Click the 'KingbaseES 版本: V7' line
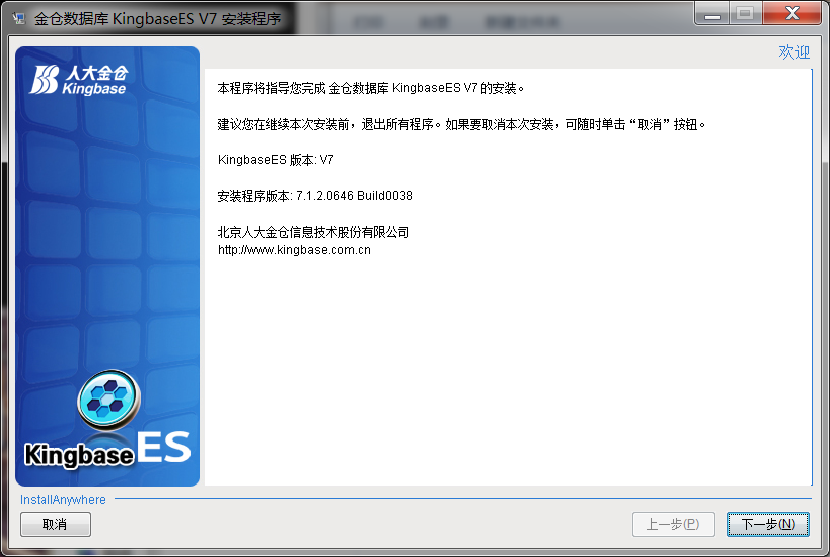Screen dimensions: 830x557 pos(275,160)
